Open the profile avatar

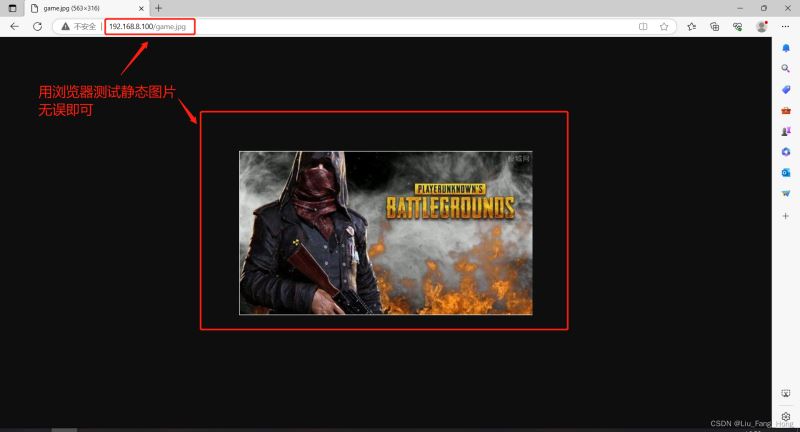click(762, 27)
